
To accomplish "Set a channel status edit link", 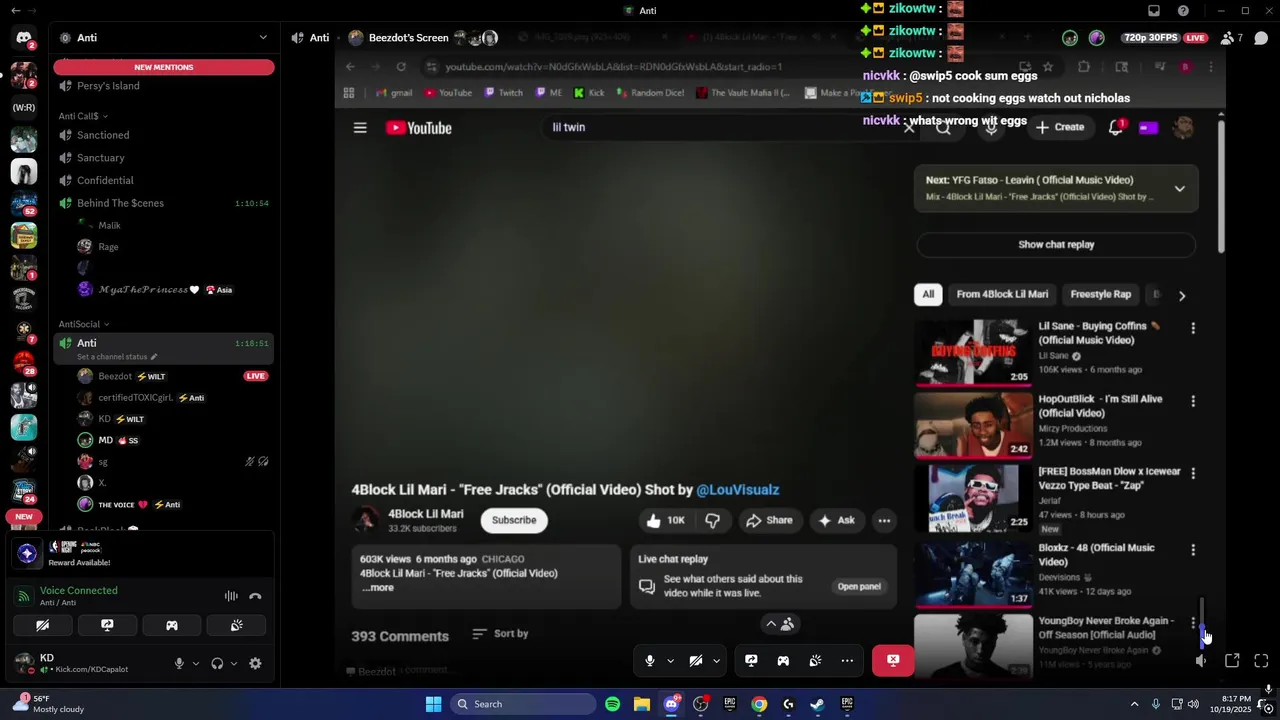I will coord(117,357).
